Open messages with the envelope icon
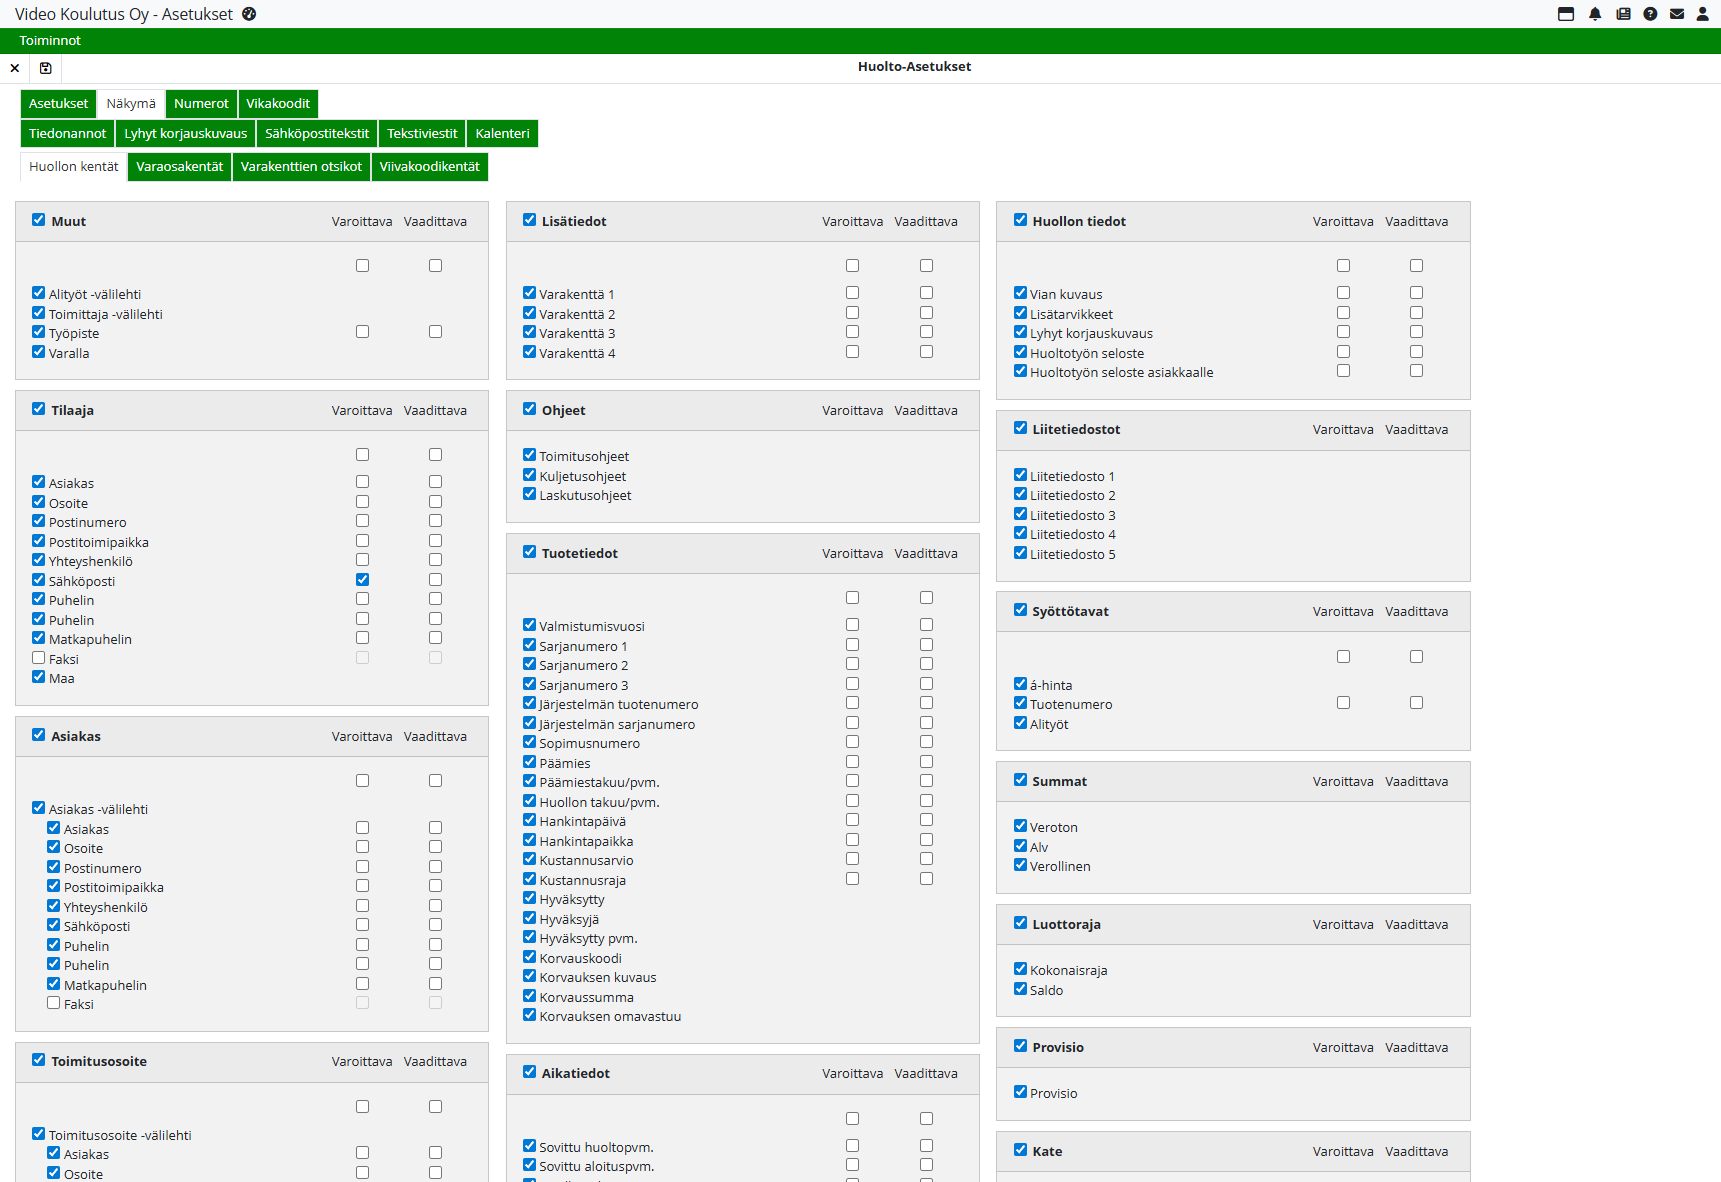Screen dimensions: 1721x1182 pos(1677,14)
